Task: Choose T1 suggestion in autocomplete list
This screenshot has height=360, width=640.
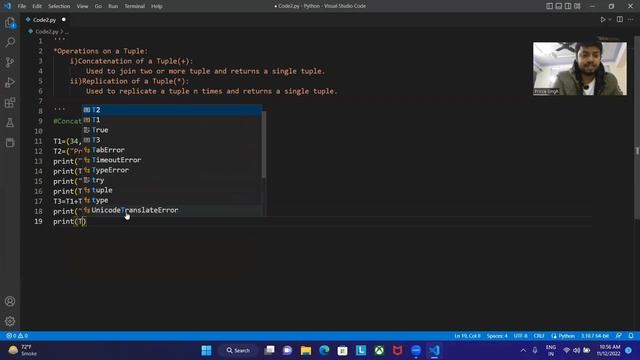Action: tap(172, 120)
